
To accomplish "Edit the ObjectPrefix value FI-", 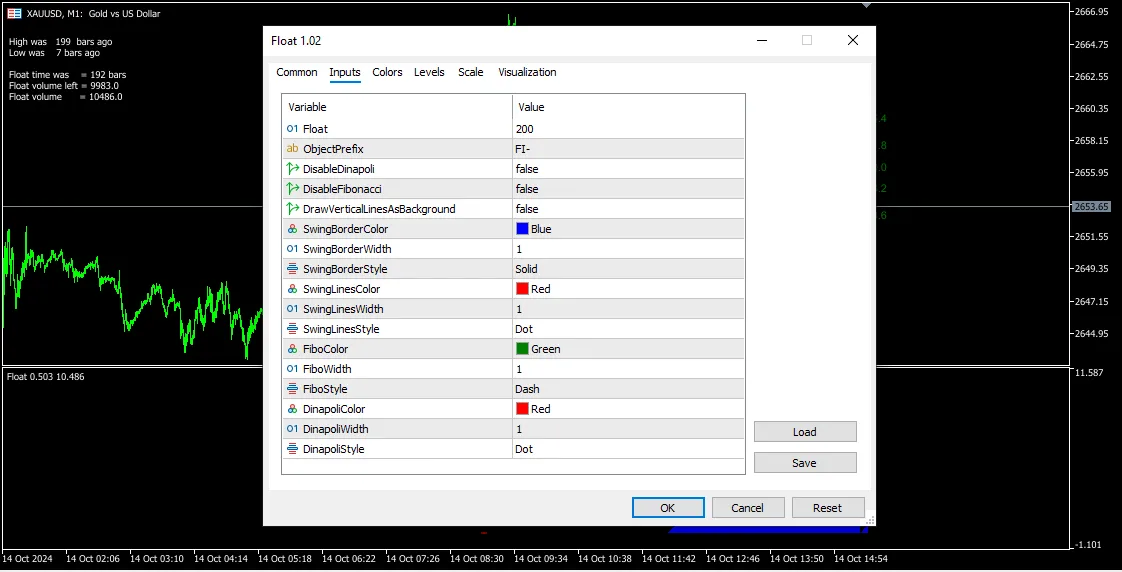I will (x=628, y=149).
